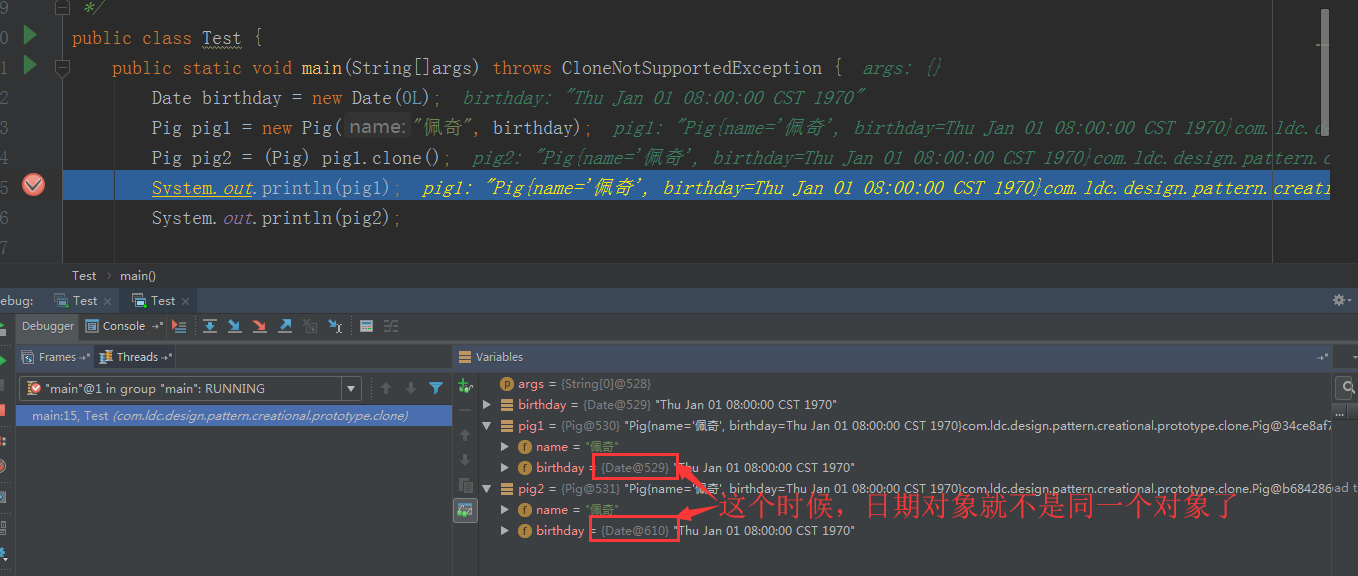
Task: Select previous frame up arrow
Action: coord(386,388)
